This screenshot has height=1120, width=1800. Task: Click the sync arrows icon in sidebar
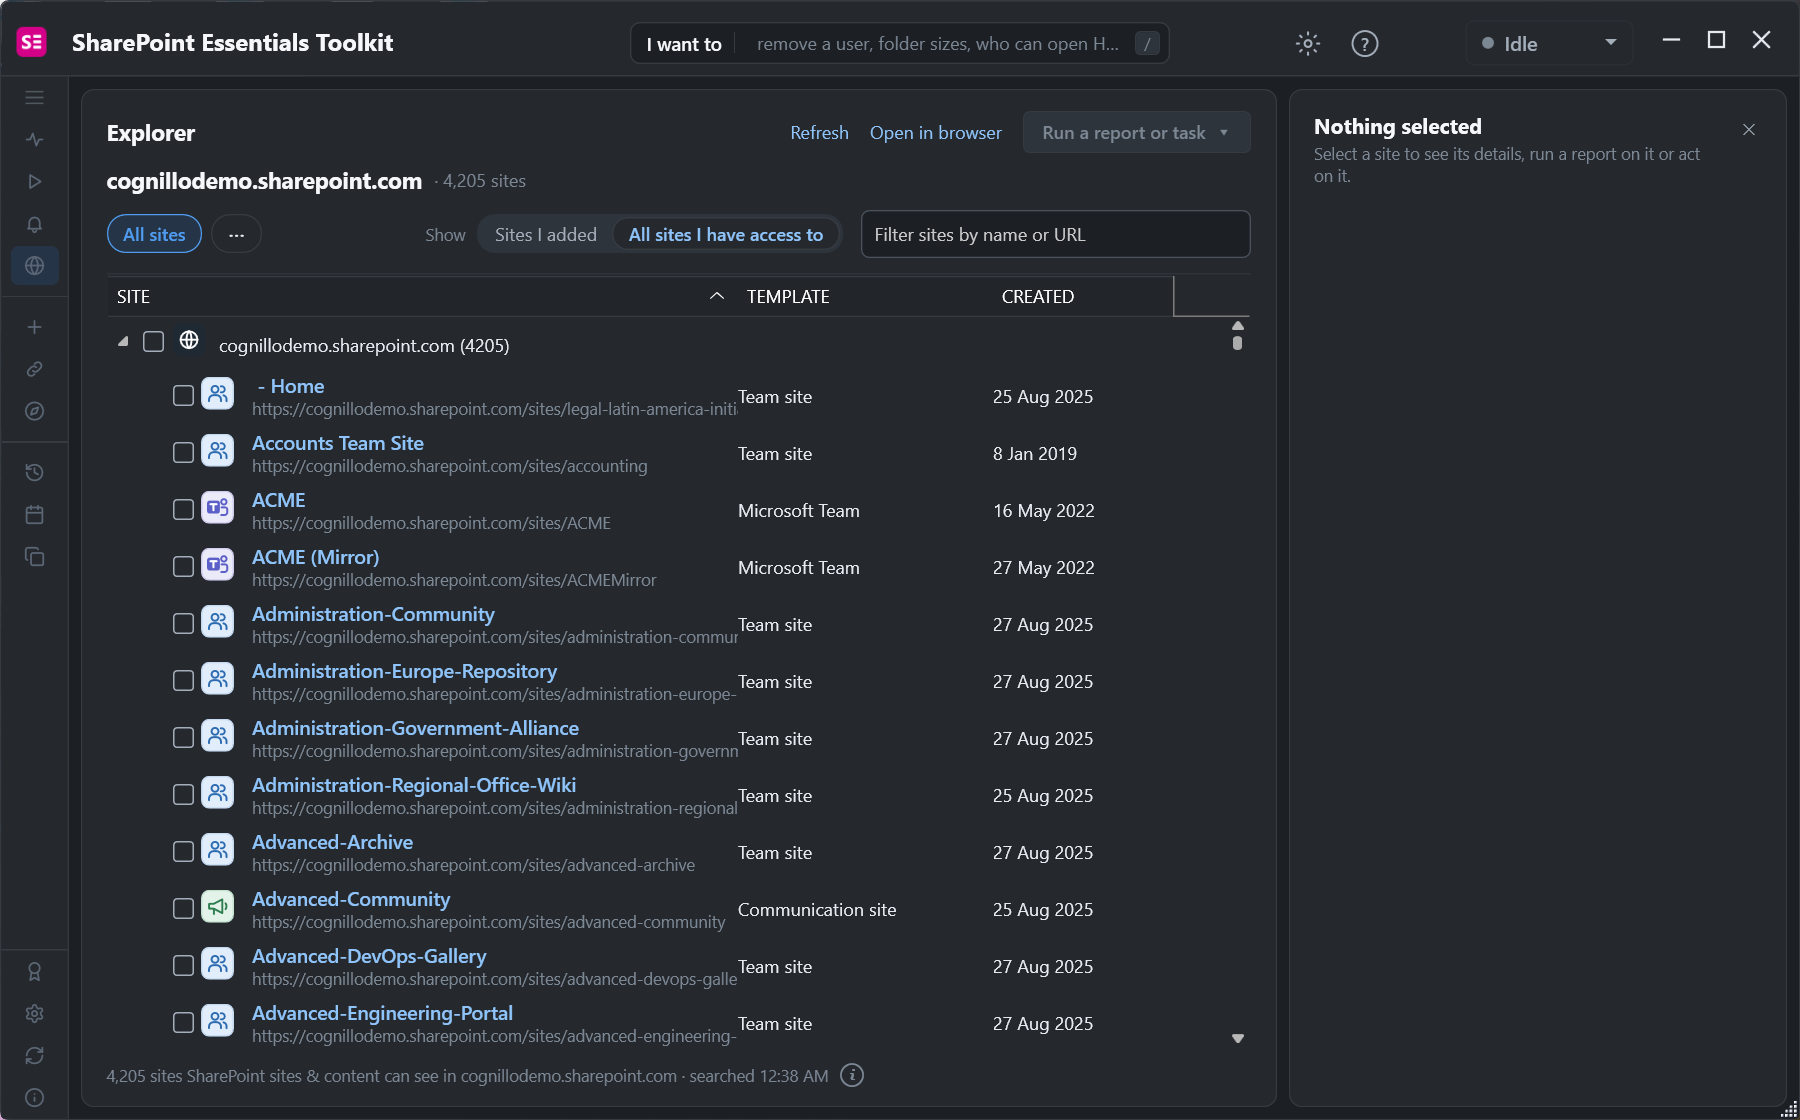[35, 1056]
